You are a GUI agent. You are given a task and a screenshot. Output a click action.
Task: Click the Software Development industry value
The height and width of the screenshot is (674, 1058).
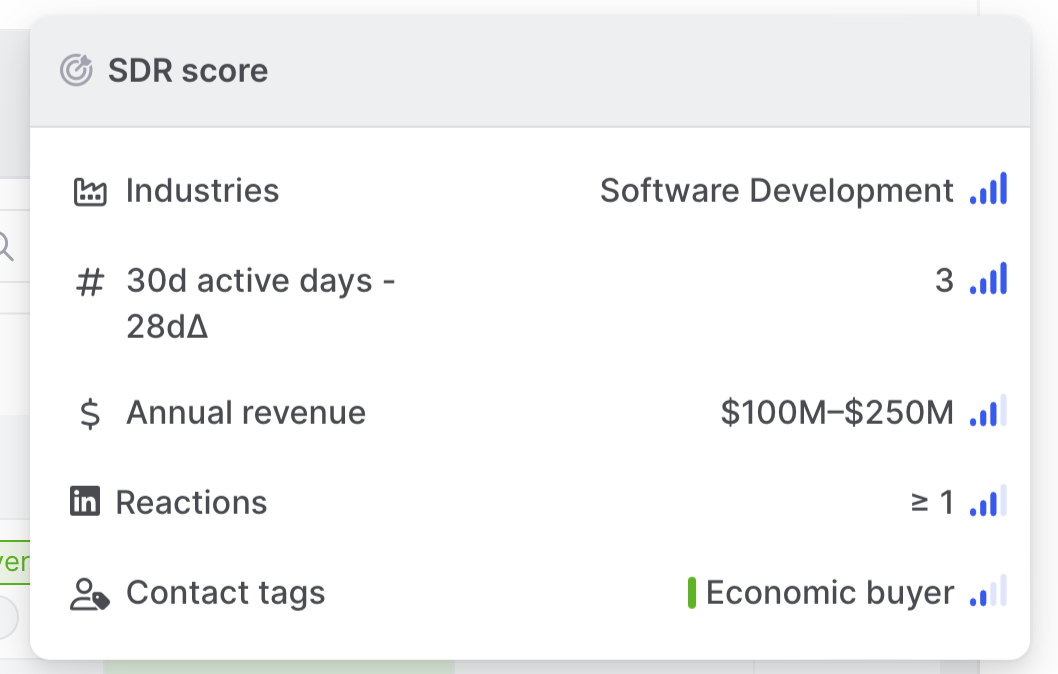tap(777, 191)
